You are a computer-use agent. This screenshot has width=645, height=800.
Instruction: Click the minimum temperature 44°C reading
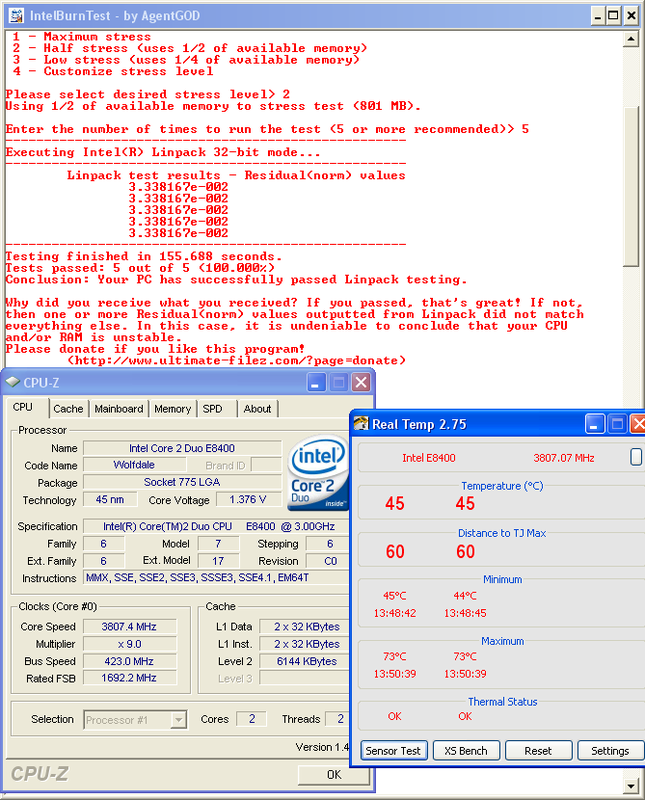(x=465, y=595)
